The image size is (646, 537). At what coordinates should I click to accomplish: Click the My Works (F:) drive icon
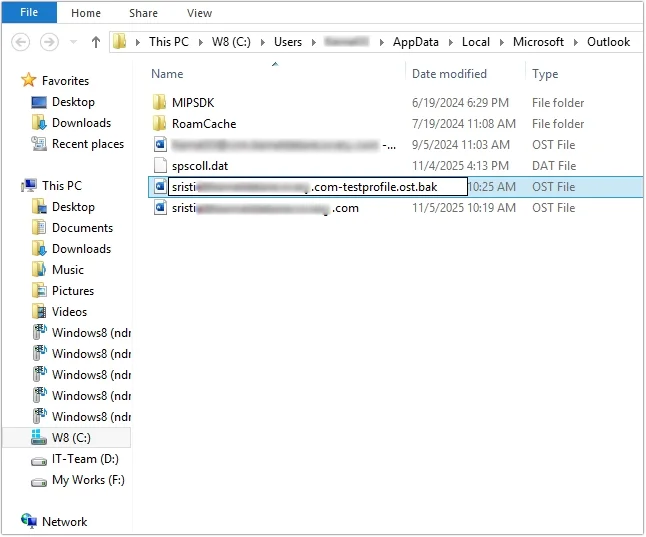click(39, 482)
